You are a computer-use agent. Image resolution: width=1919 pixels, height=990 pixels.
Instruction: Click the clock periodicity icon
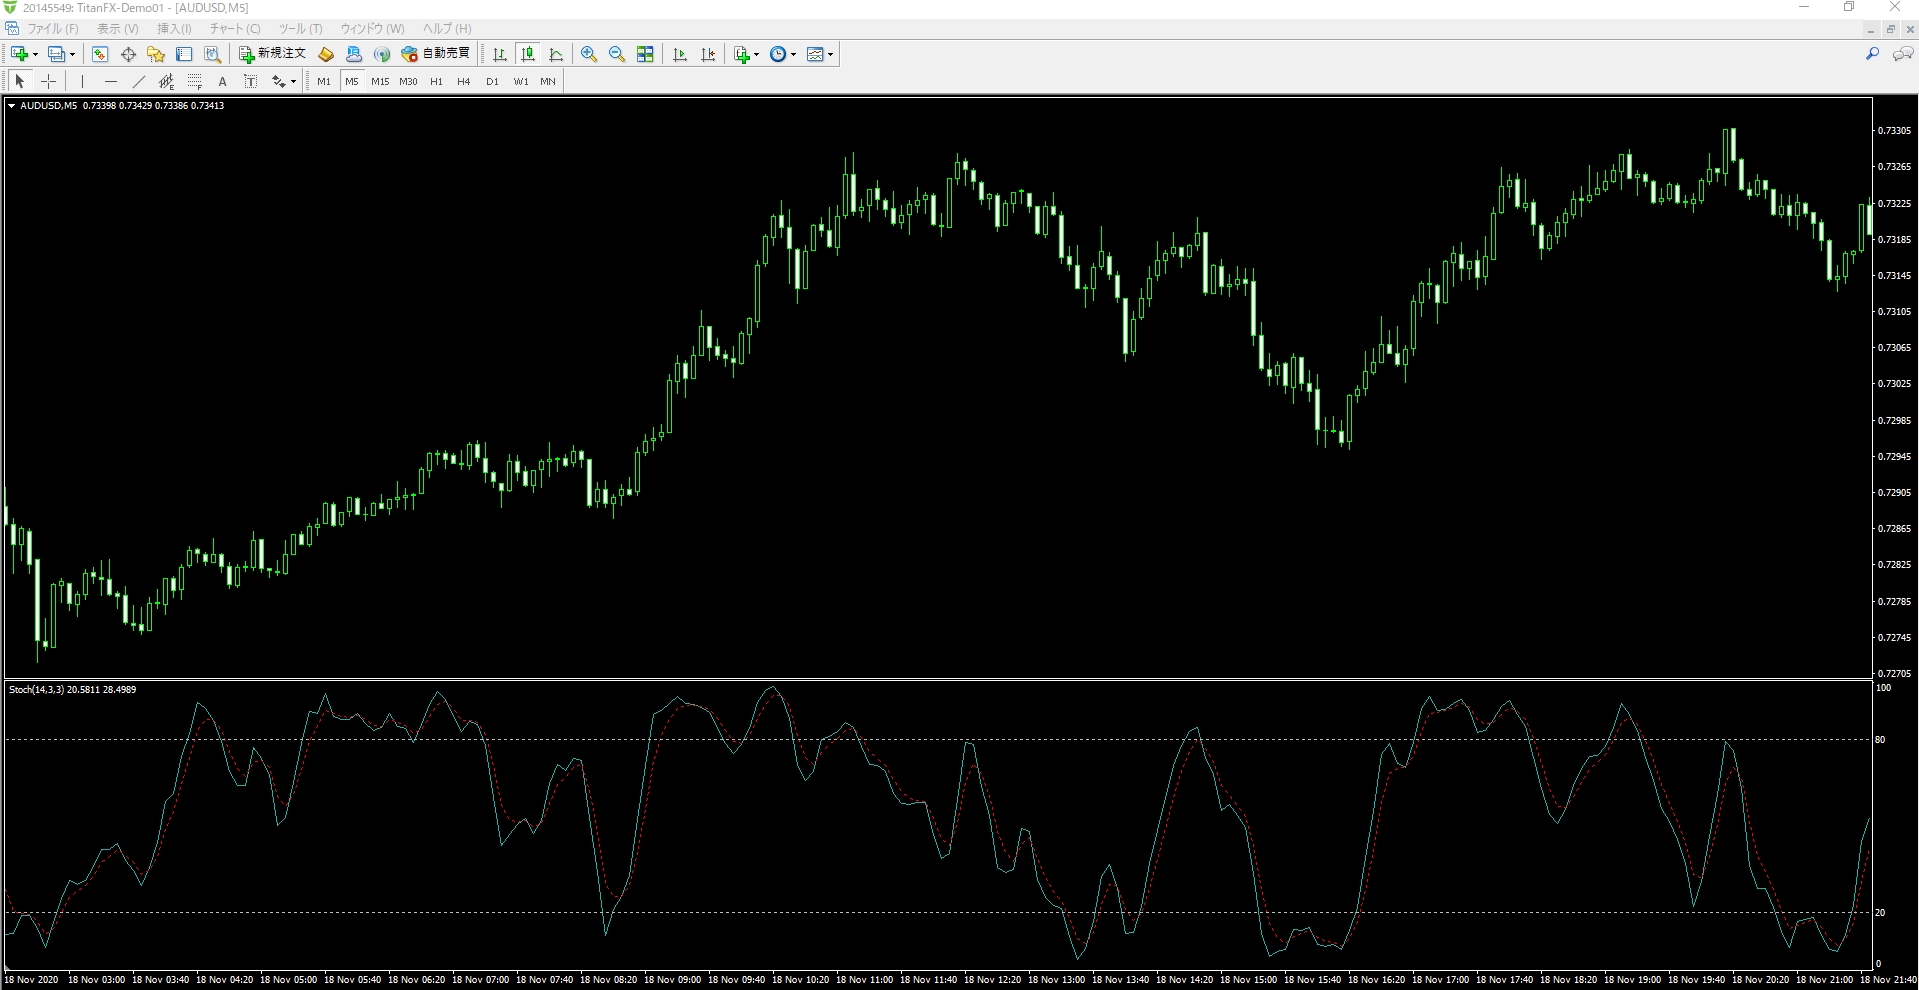[778, 54]
